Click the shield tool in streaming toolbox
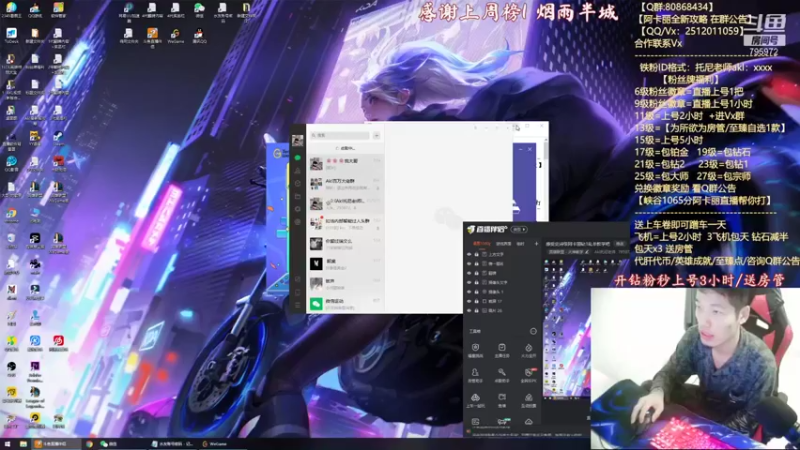The width and height of the screenshot is (800, 450). (475, 351)
